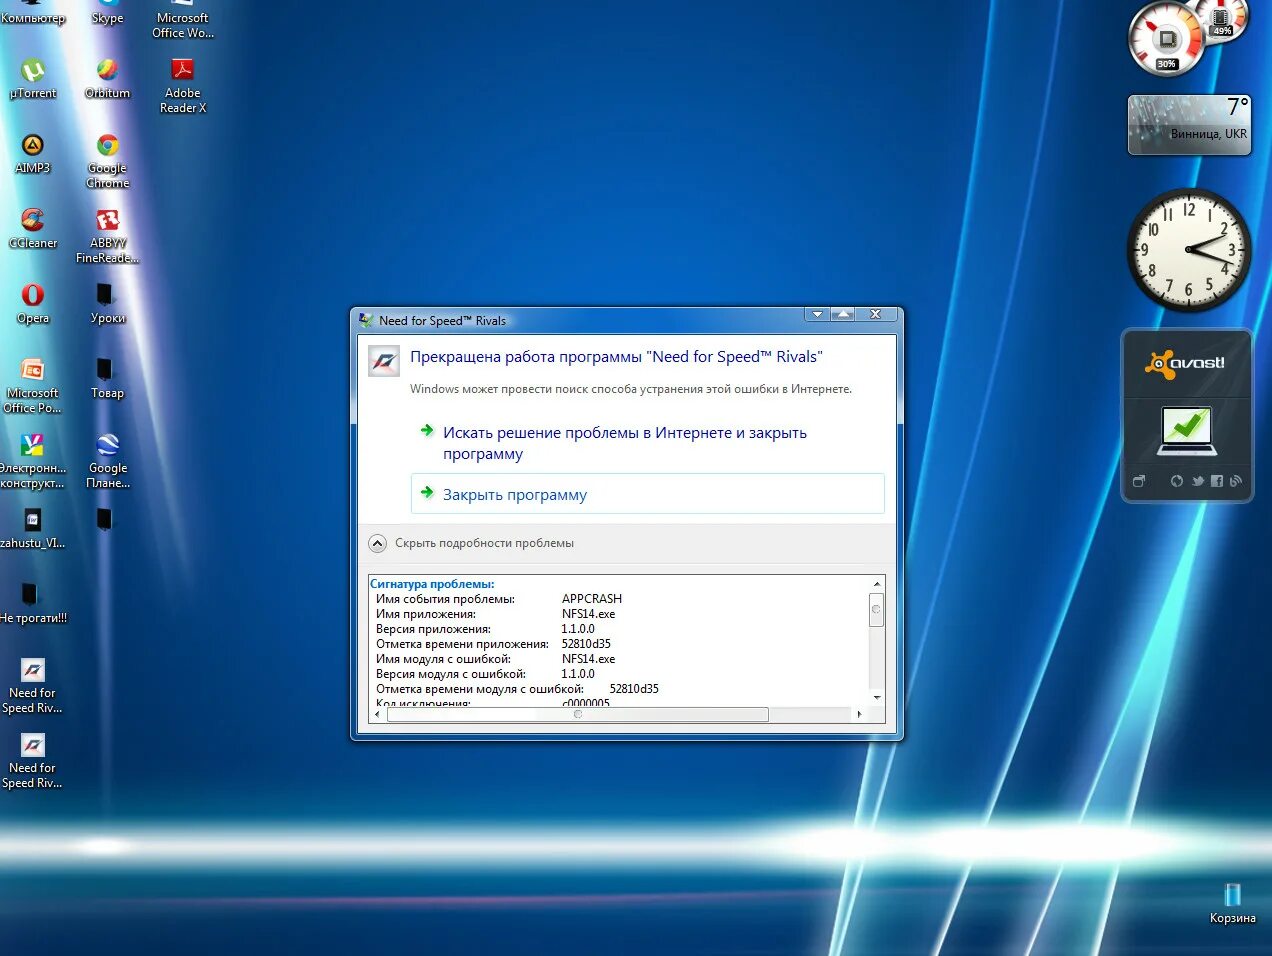1272x956 pixels.
Task: Click the blog feed icon in avast gadget
Action: pos(1236,481)
